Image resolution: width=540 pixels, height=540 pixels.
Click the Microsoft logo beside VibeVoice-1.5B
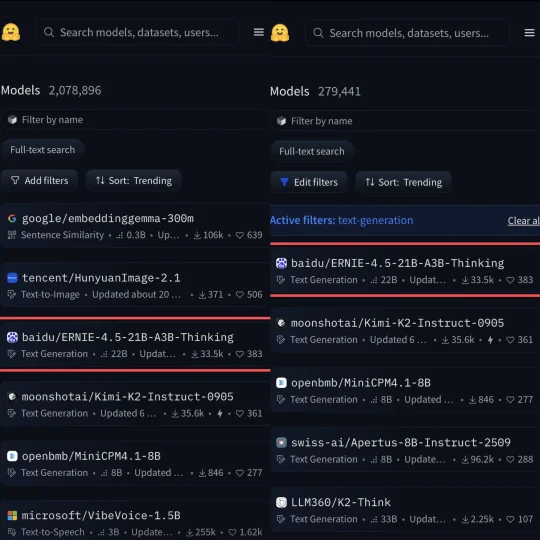pos(12,516)
